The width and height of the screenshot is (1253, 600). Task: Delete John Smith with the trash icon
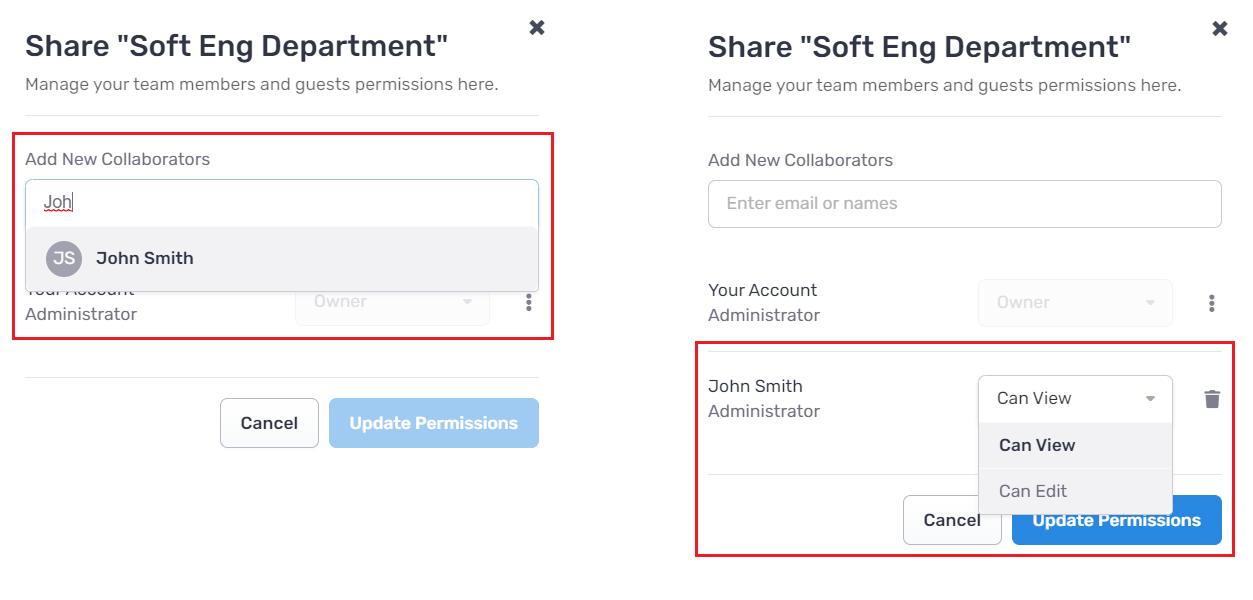point(1212,399)
